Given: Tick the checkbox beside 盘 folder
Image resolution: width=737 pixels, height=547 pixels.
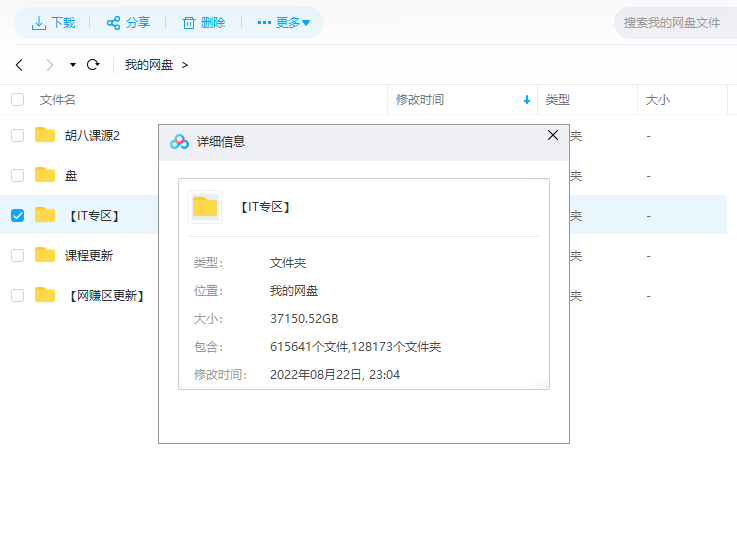Looking at the screenshot, I should (x=17, y=175).
